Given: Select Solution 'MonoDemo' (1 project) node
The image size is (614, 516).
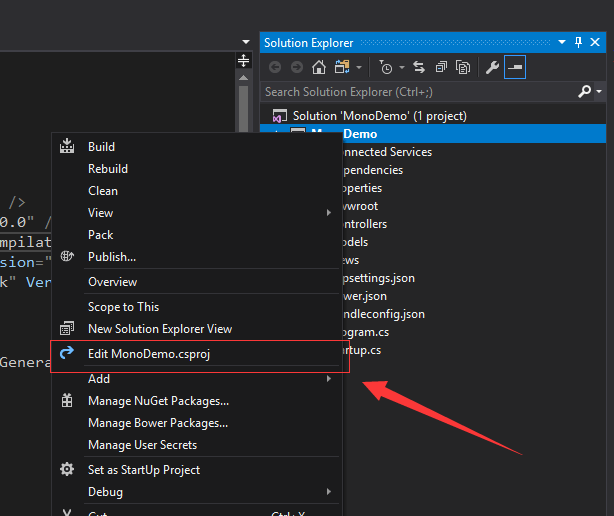Looking at the screenshot, I should tap(379, 116).
